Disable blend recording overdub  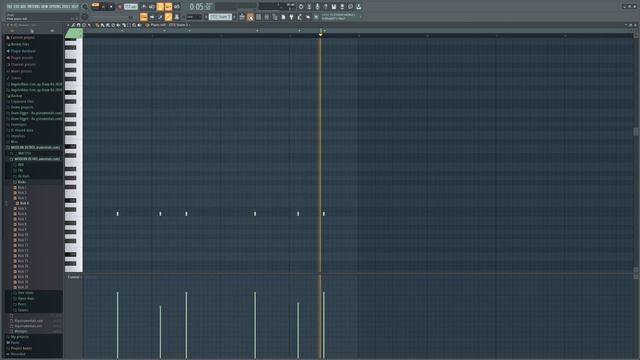pyautogui.click(x=168, y=7)
